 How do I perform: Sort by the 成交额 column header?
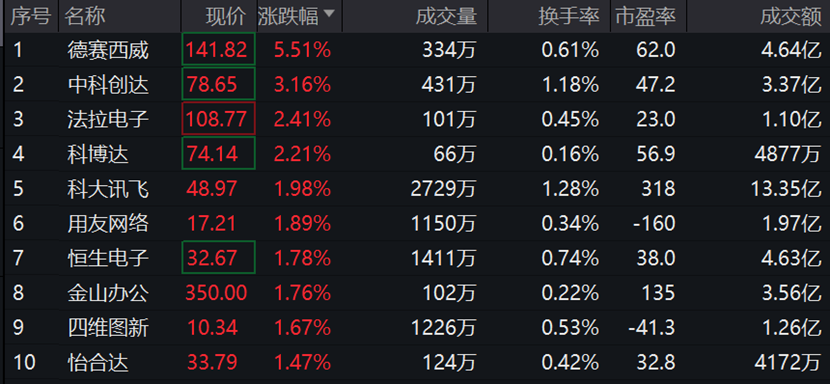[x=791, y=16]
